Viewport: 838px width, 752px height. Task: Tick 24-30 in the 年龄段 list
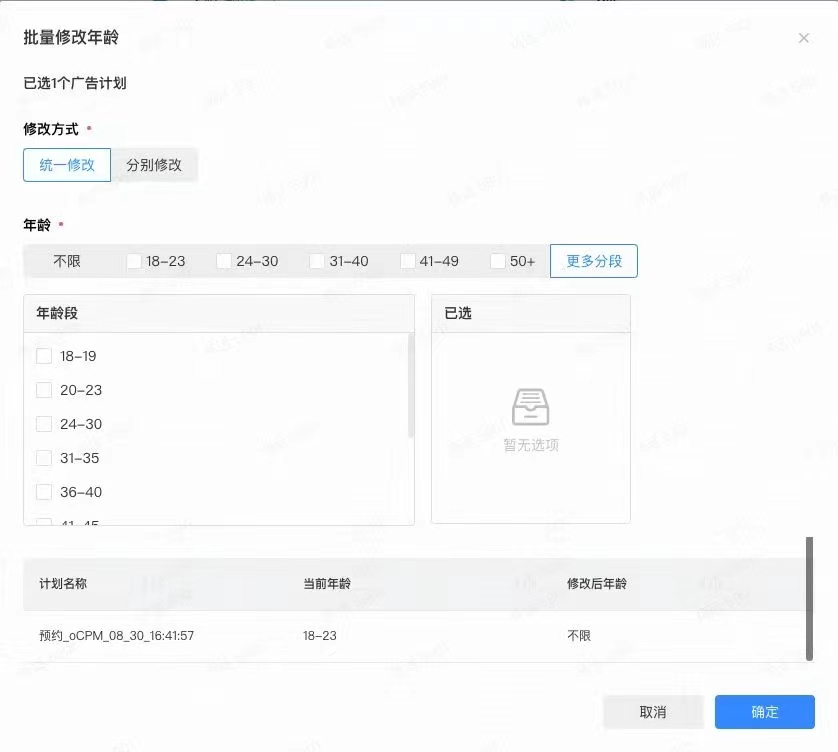(44, 424)
